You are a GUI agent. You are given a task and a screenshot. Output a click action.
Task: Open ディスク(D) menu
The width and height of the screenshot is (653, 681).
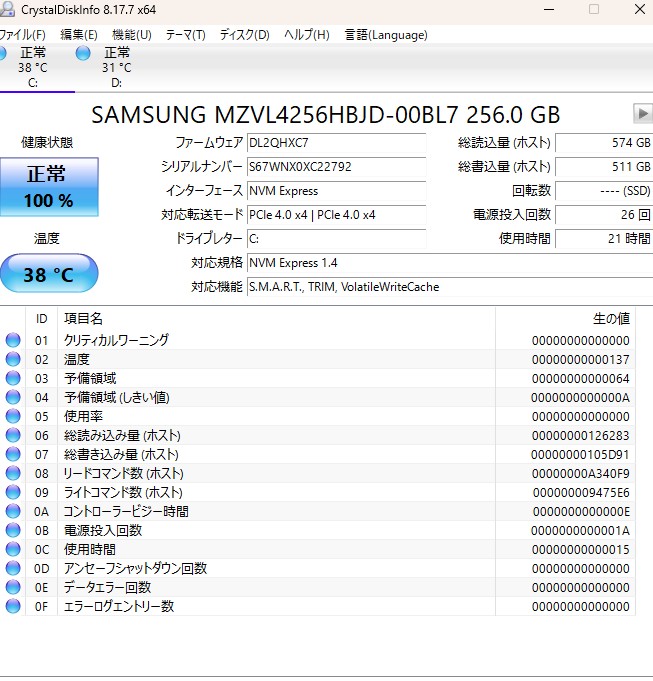(244, 35)
